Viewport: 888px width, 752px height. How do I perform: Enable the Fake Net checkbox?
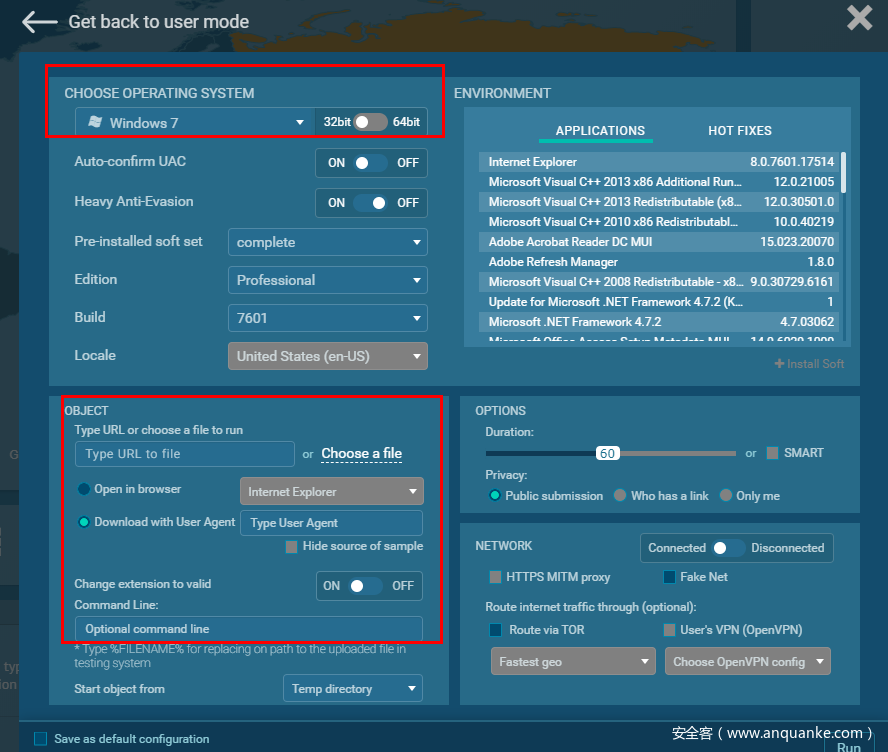670,577
